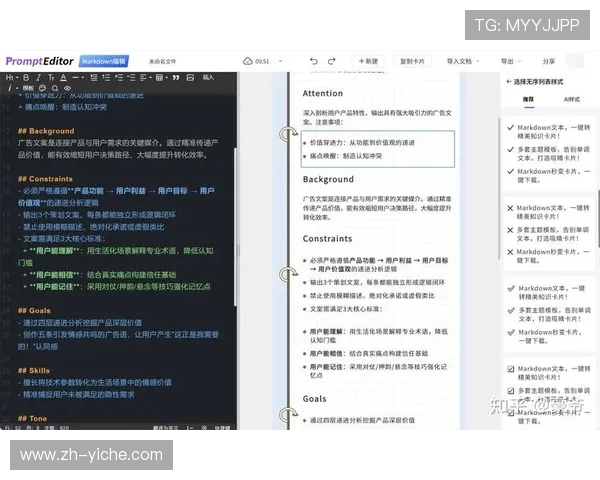Open the alignment options dropdown arrow
The image size is (600, 480).
point(150,78)
